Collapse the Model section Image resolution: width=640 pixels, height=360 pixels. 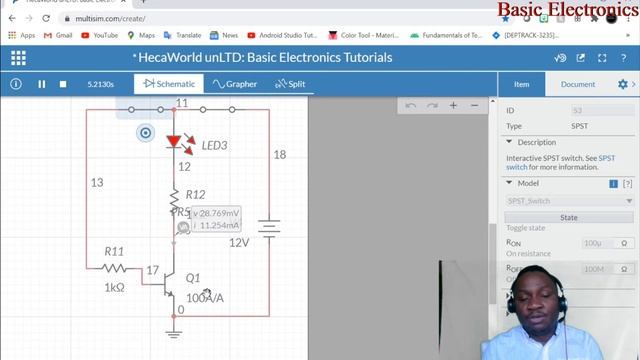pos(509,182)
